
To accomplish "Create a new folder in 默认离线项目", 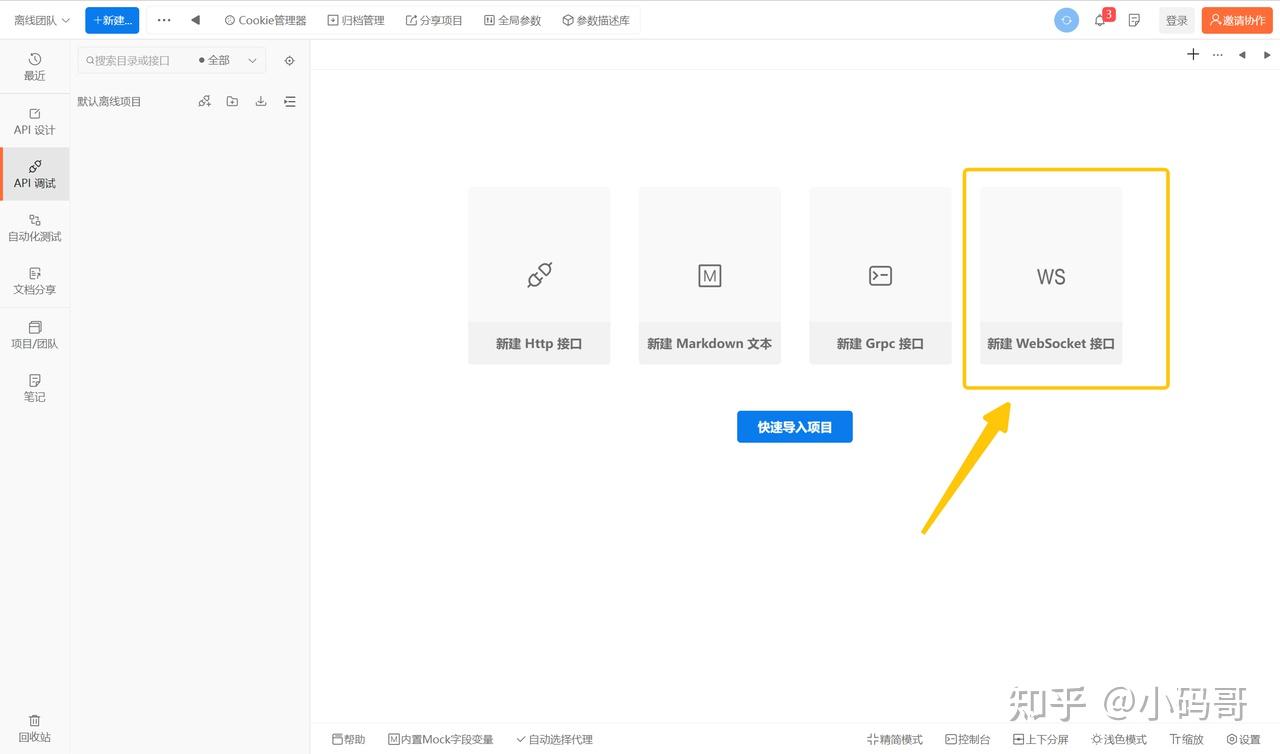I will (232, 101).
